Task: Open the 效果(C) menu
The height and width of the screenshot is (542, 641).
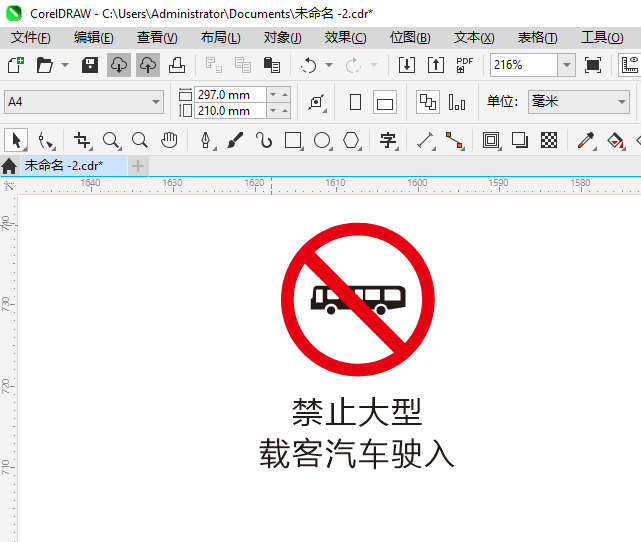Action: pos(345,38)
